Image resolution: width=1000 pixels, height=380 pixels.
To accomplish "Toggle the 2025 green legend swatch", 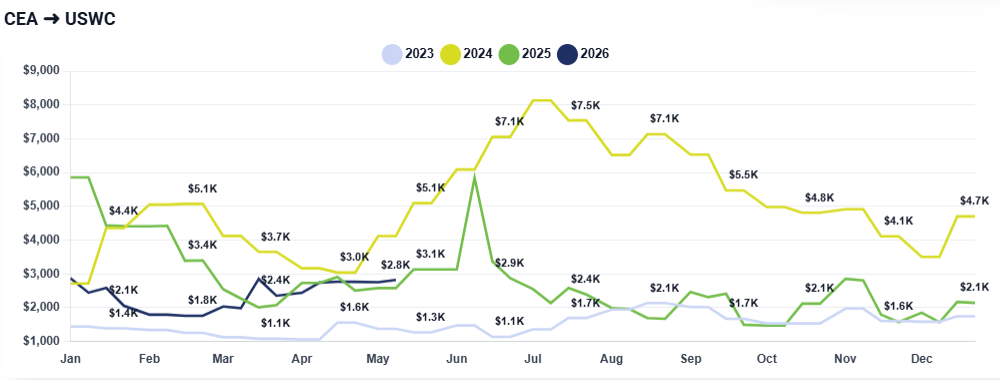I will pos(508,54).
